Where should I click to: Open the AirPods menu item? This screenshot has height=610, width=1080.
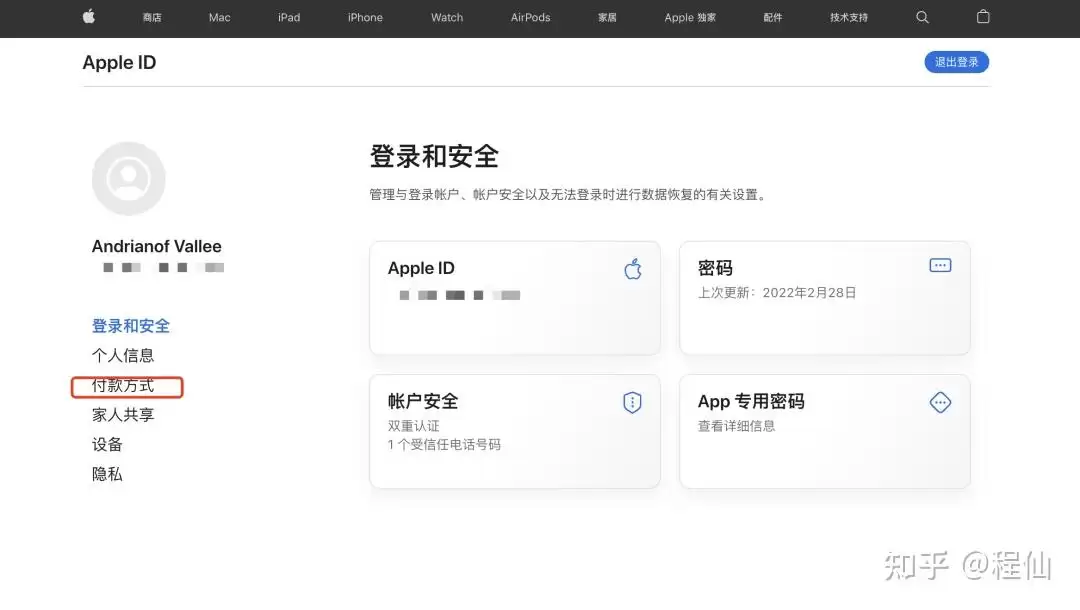pyautogui.click(x=529, y=17)
